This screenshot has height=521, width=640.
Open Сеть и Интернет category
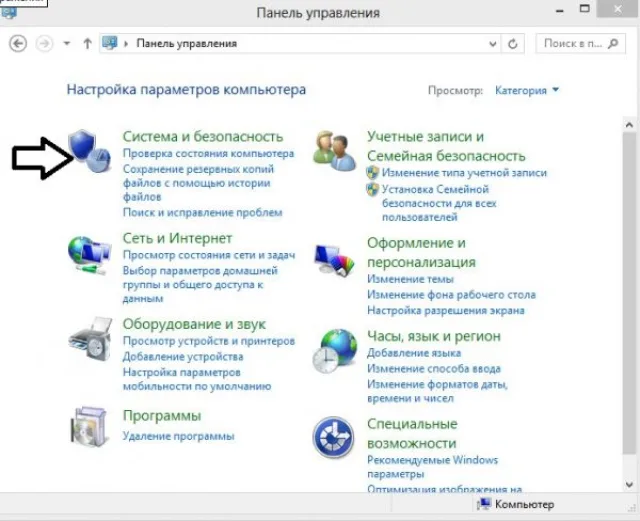click(178, 238)
